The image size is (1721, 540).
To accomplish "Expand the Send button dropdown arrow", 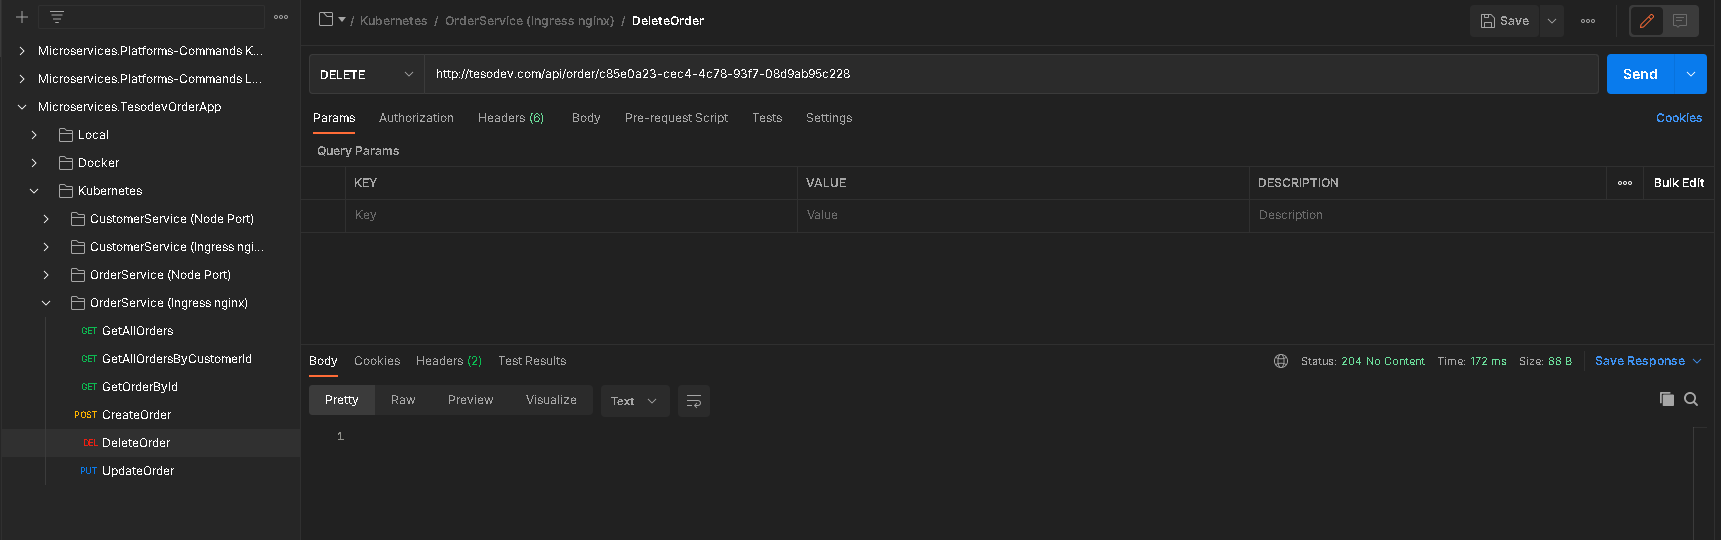I will (1691, 74).
